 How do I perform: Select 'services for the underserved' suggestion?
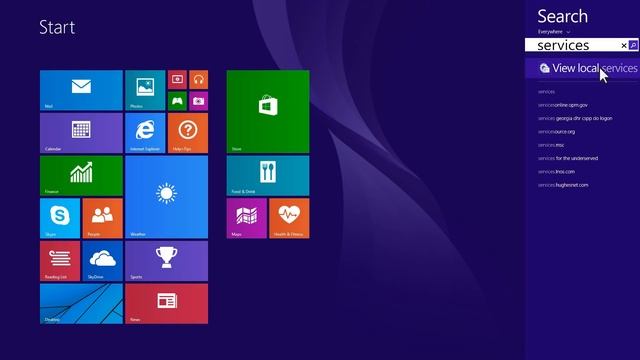(x=568, y=158)
